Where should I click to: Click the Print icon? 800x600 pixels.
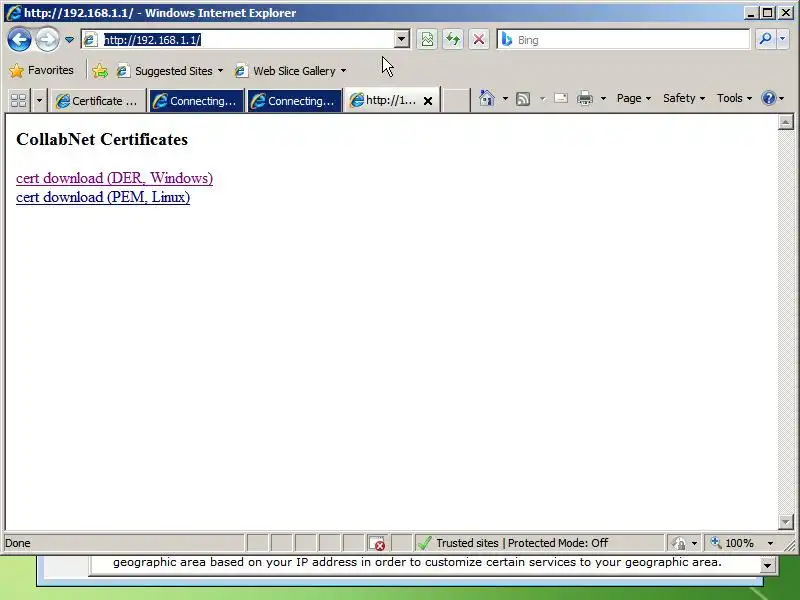click(585, 98)
